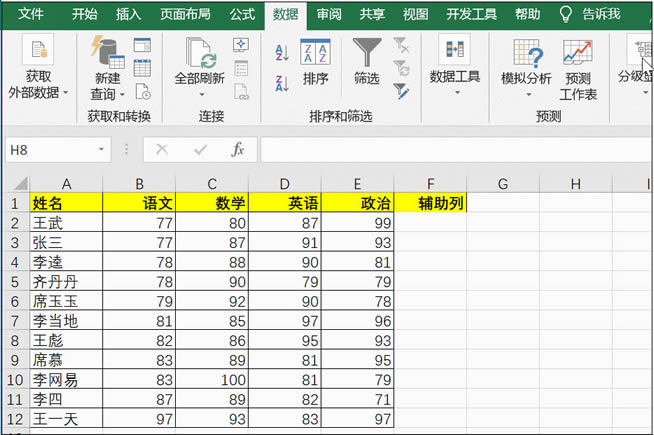The image size is (654, 435).
Task: Open the custom Sort dialog icon
Action: 315,61
